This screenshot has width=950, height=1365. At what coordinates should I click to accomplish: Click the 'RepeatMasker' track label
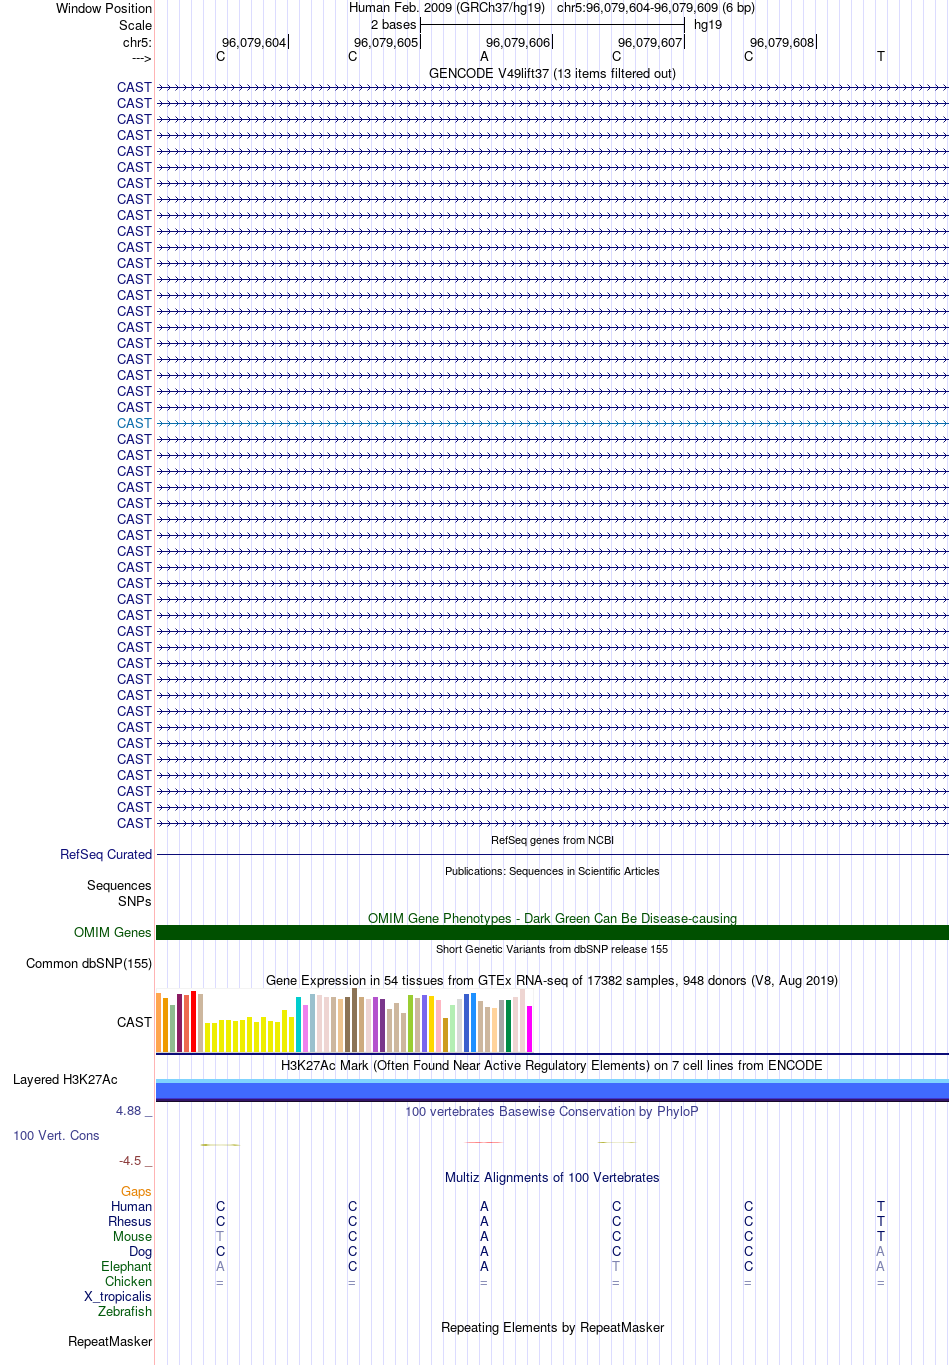point(110,1341)
